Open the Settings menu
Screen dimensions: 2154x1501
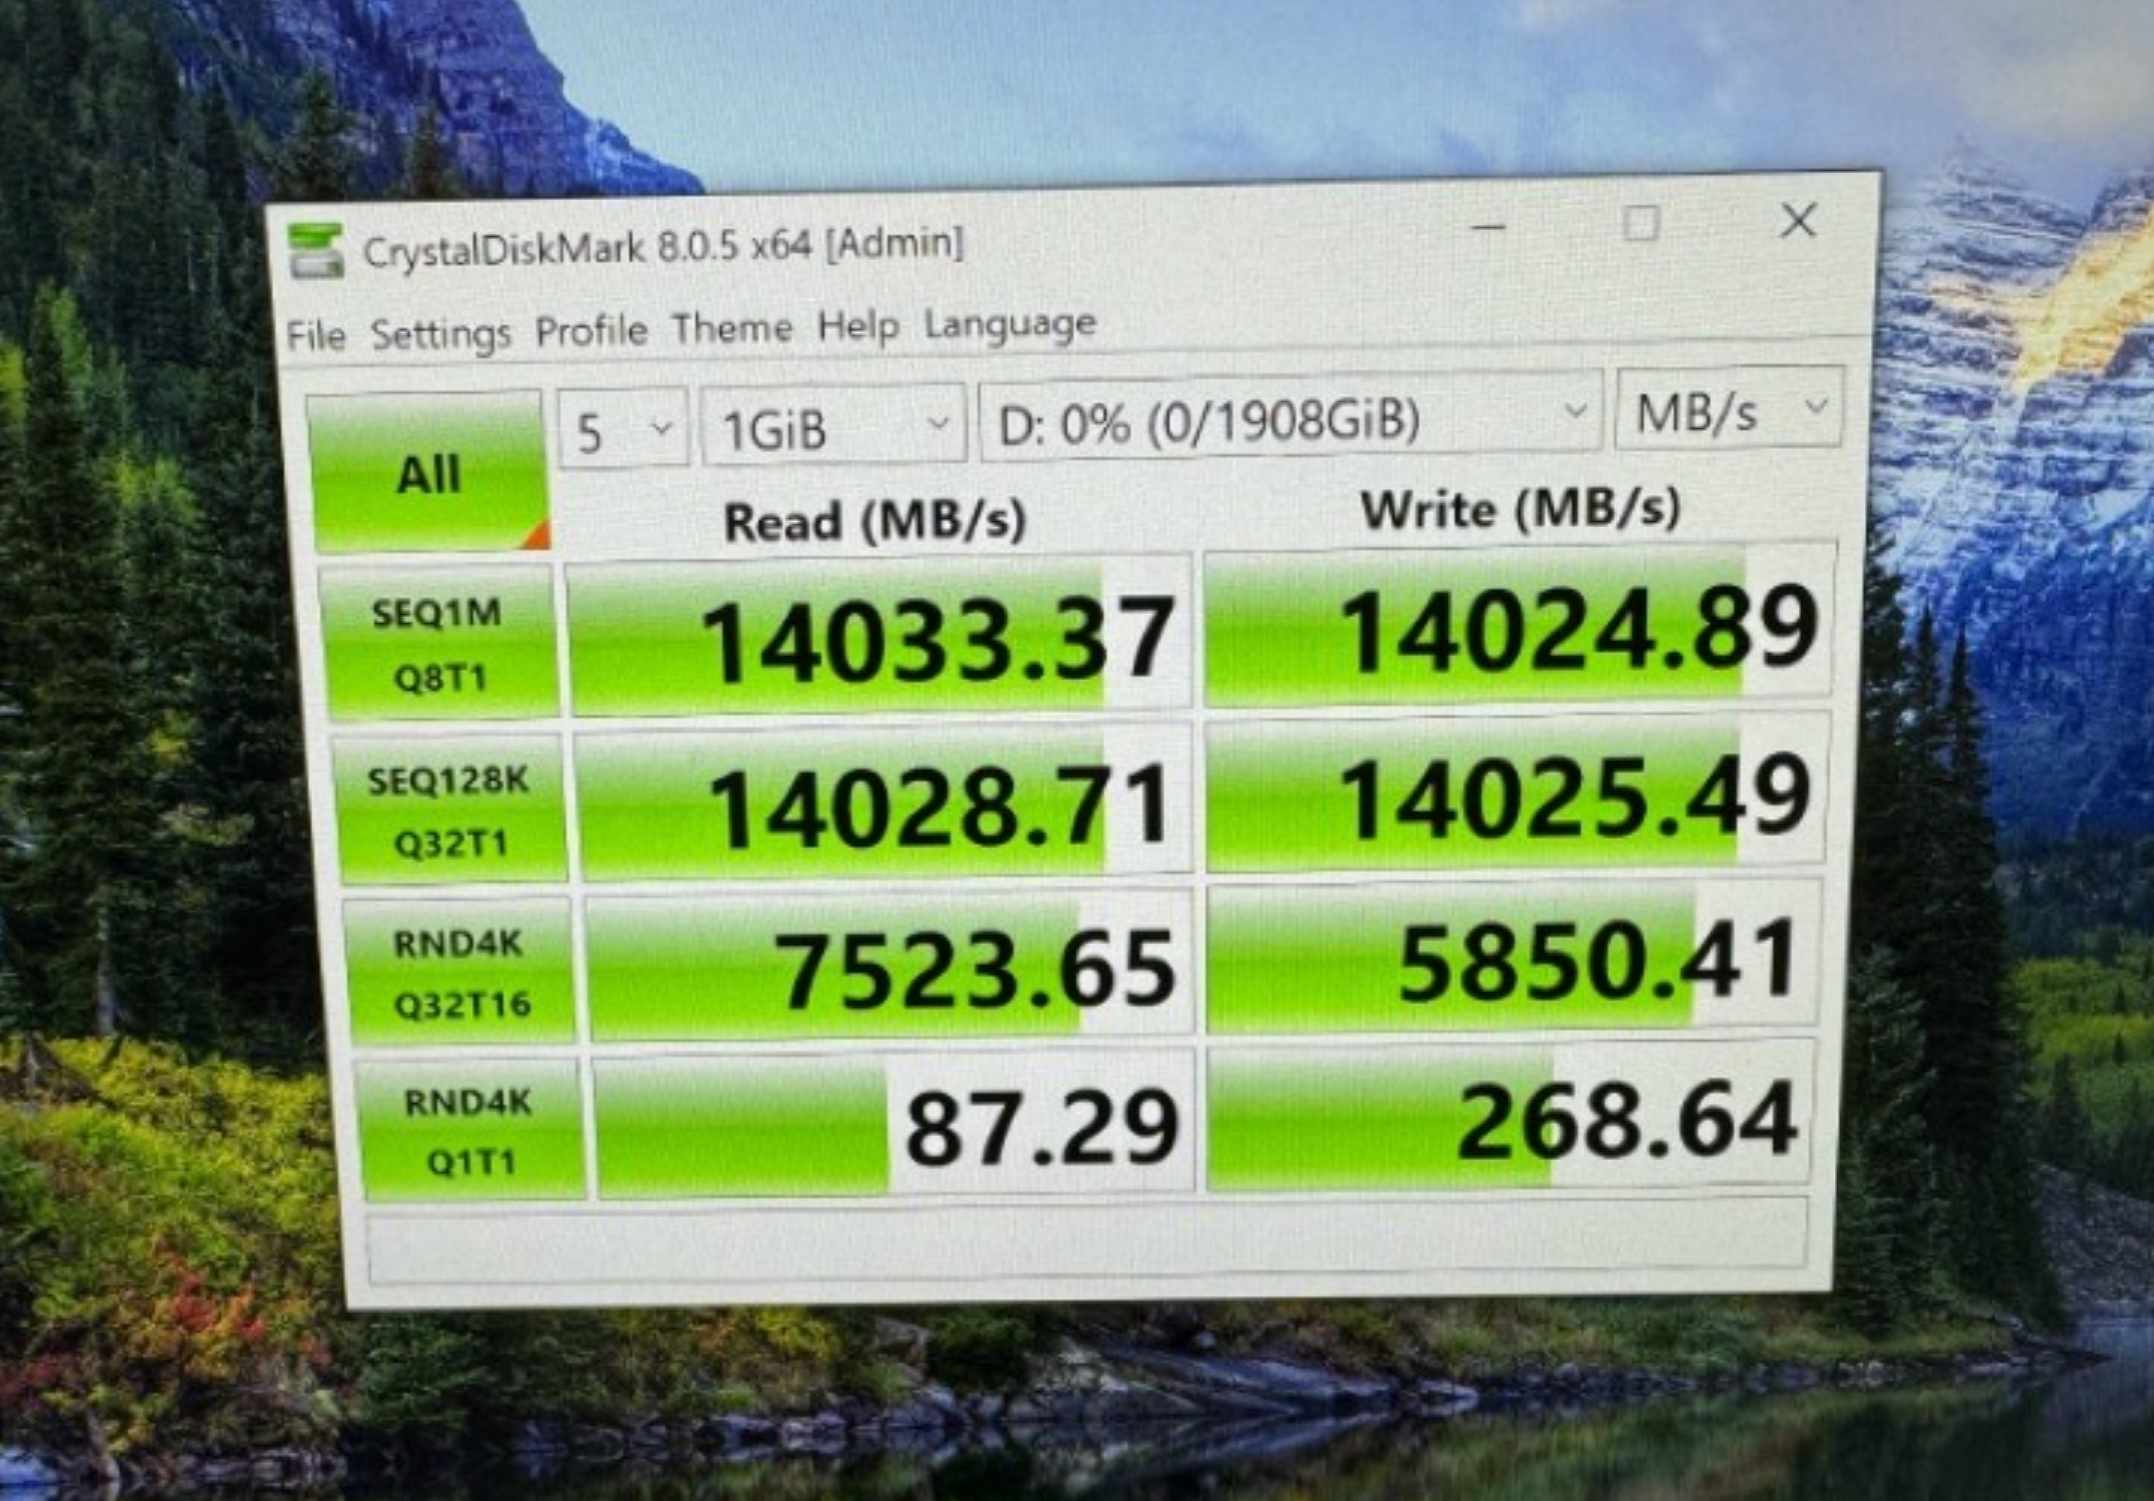(441, 334)
